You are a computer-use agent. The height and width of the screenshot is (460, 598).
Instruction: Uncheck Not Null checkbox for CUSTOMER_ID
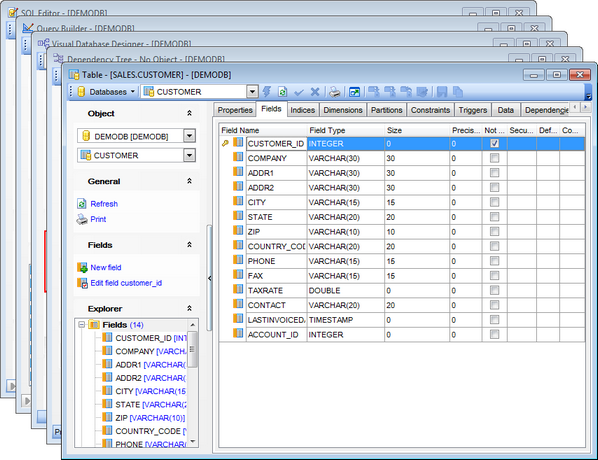pyautogui.click(x=495, y=143)
